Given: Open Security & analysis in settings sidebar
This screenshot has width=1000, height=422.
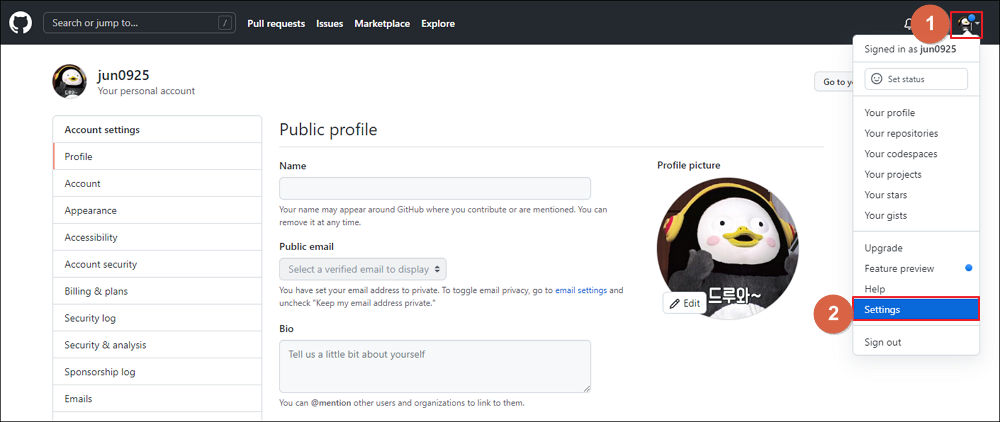Looking at the screenshot, I should (x=157, y=345).
